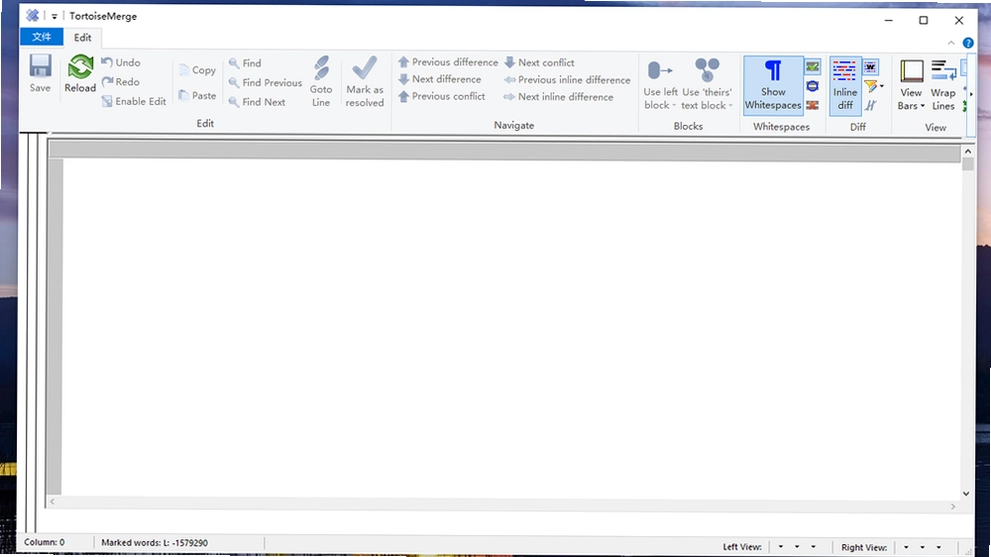Click the vertical scrollbar down arrow

966,493
